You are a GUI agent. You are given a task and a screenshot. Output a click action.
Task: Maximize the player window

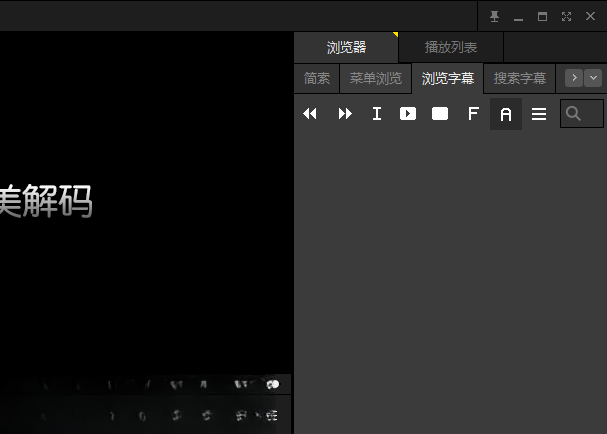(x=542, y=16)
